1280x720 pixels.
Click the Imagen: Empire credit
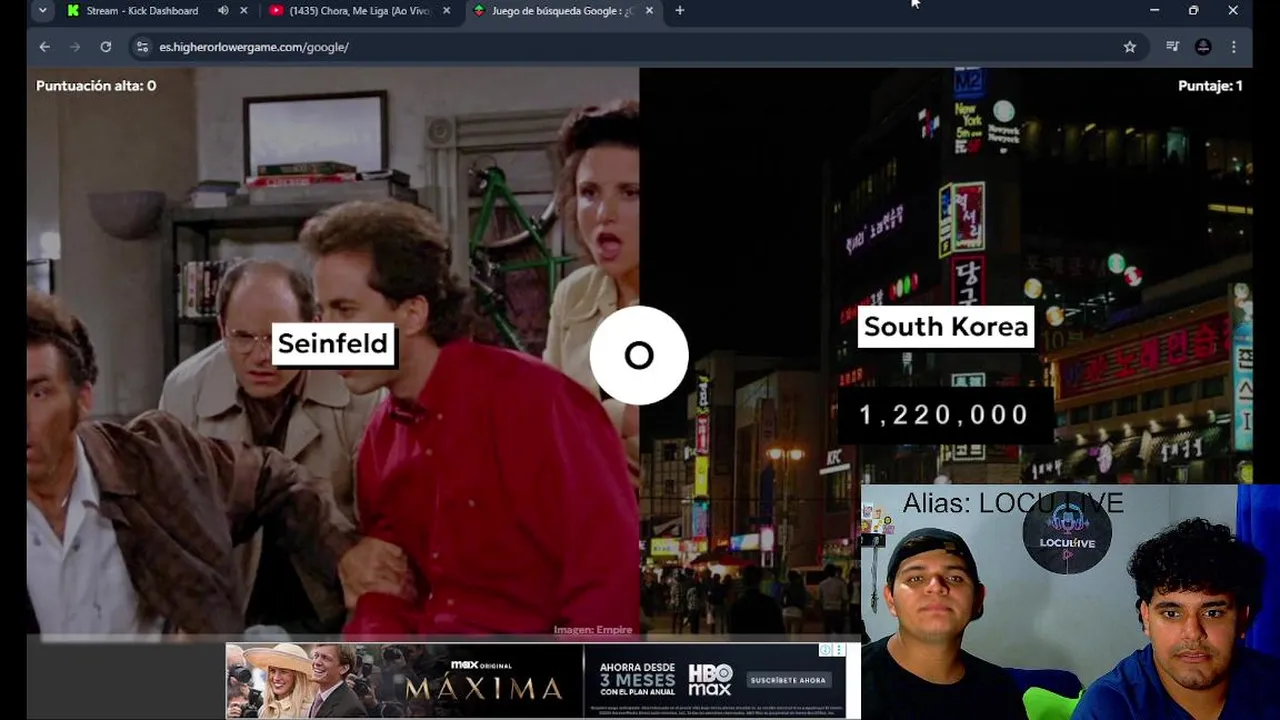tap(593, 630)
